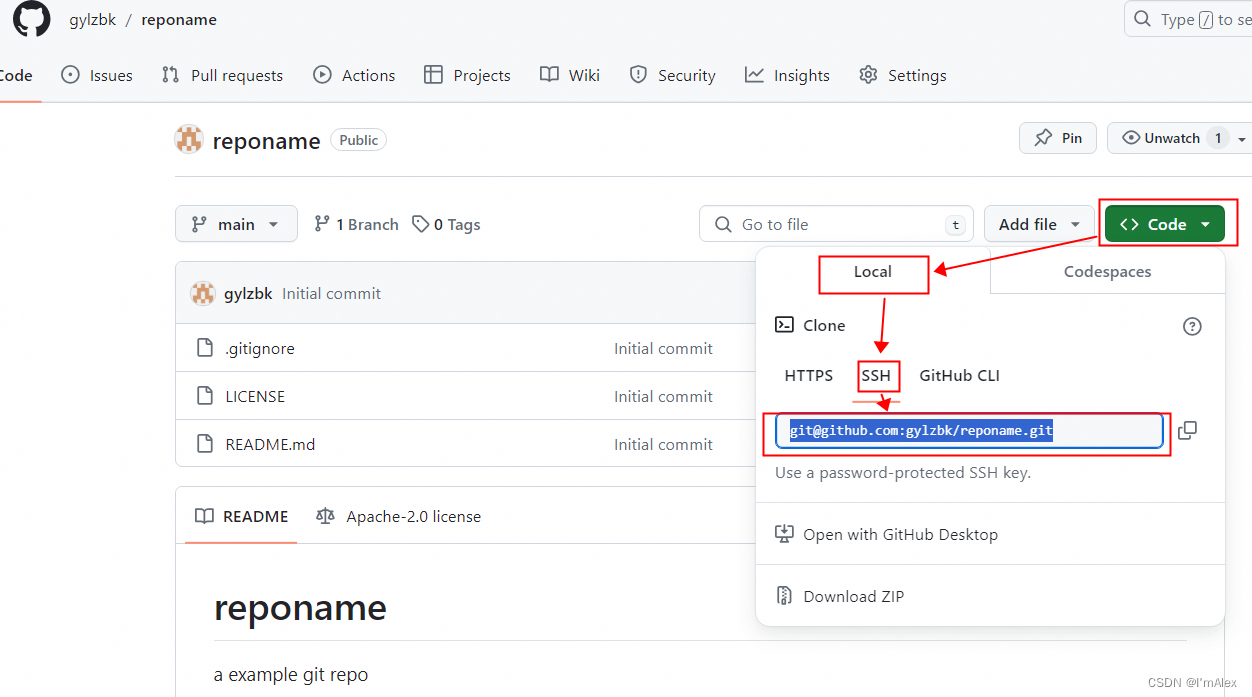This screenshot has width=1252, height=697.
Task: Click the ZIP archive icon
Action: [785, 596]
